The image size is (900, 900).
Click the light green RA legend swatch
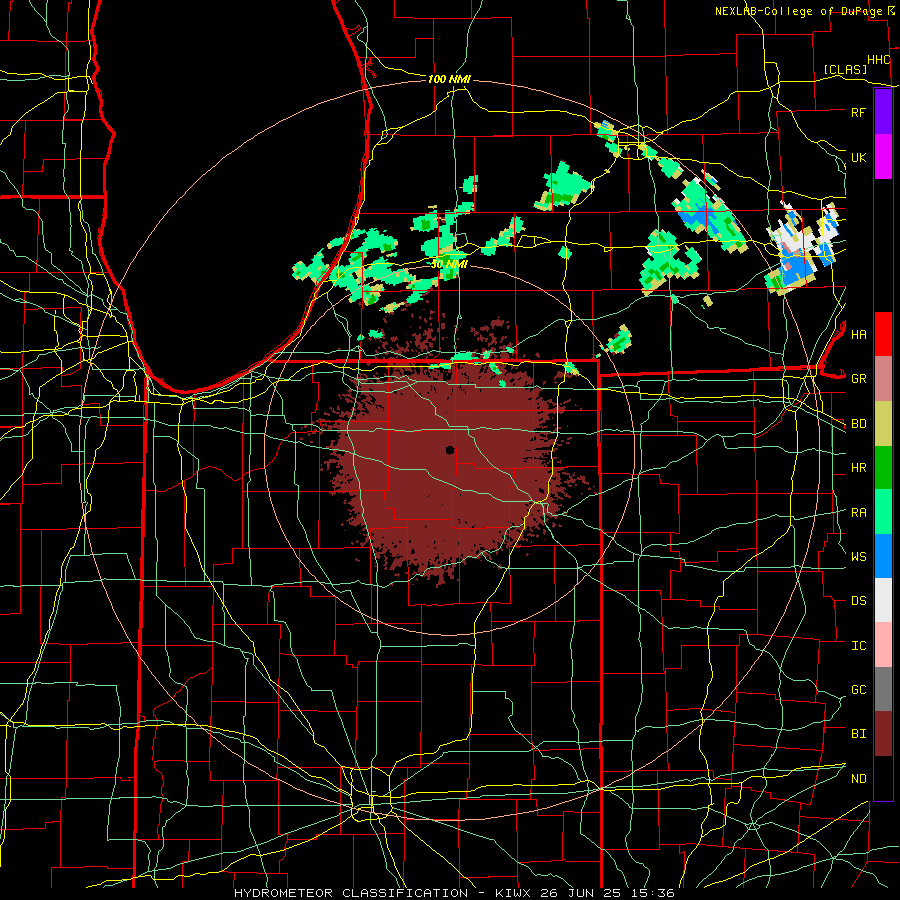click(x=883, y=512)
